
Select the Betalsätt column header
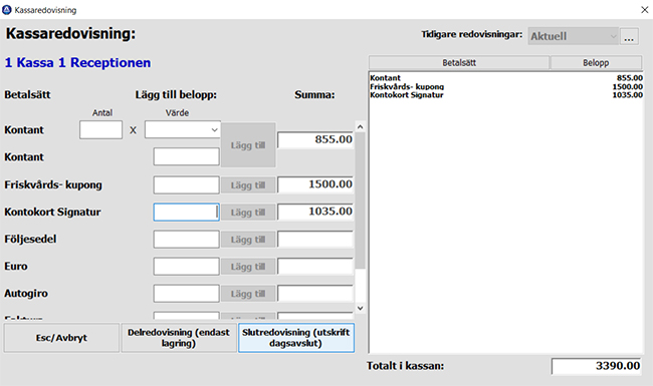[x=459, y=62]
